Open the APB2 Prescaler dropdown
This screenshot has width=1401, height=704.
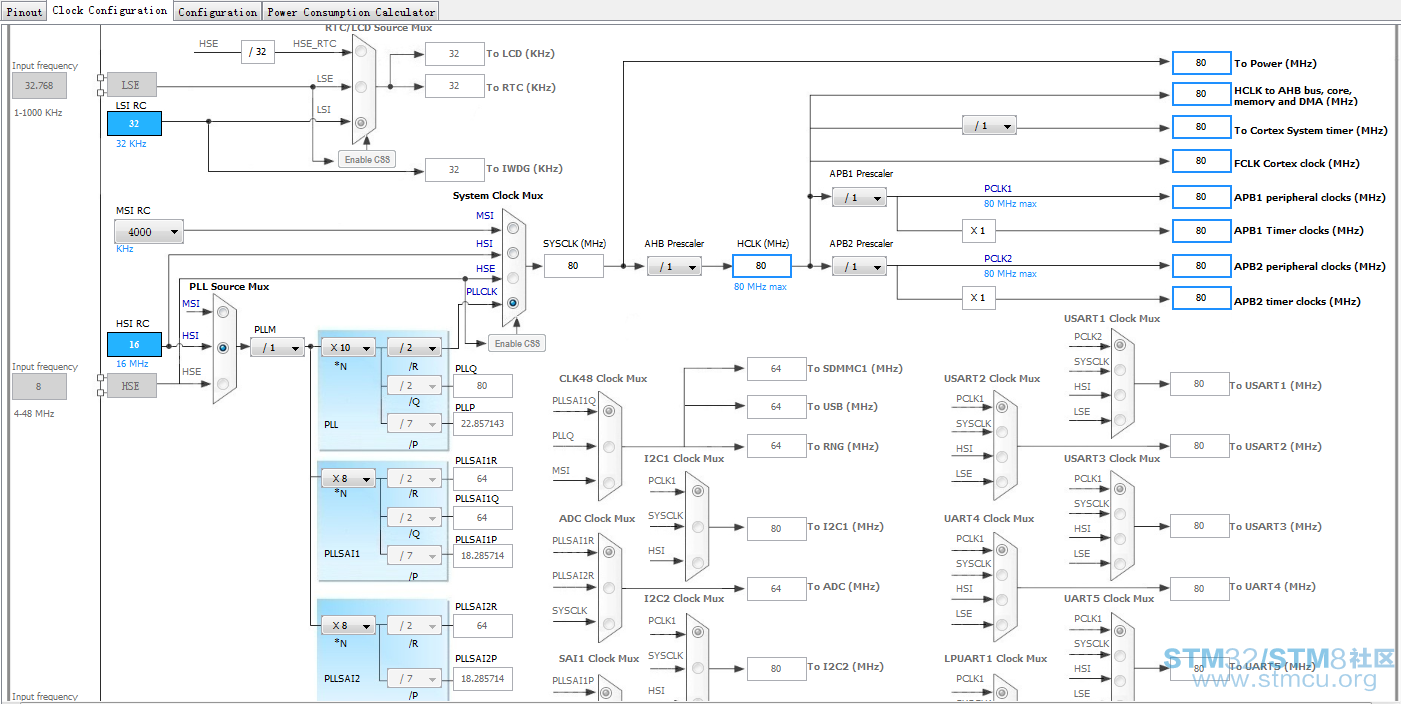click(859, 267)
